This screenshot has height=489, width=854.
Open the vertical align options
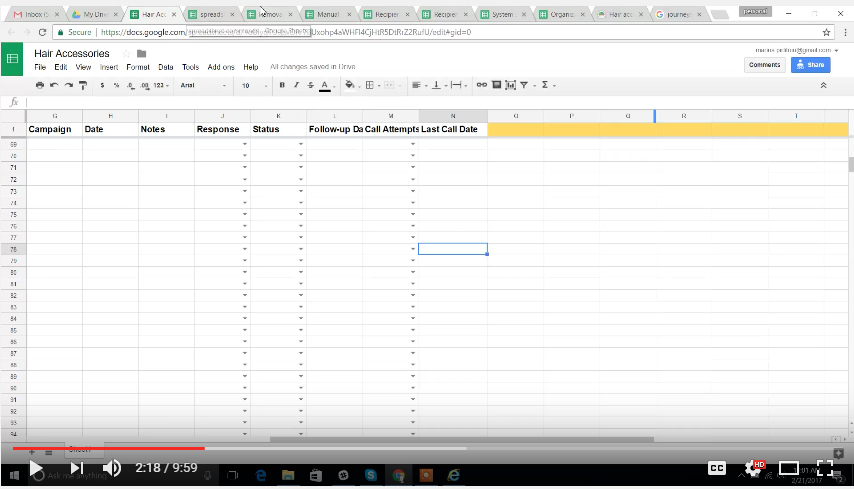436,85
